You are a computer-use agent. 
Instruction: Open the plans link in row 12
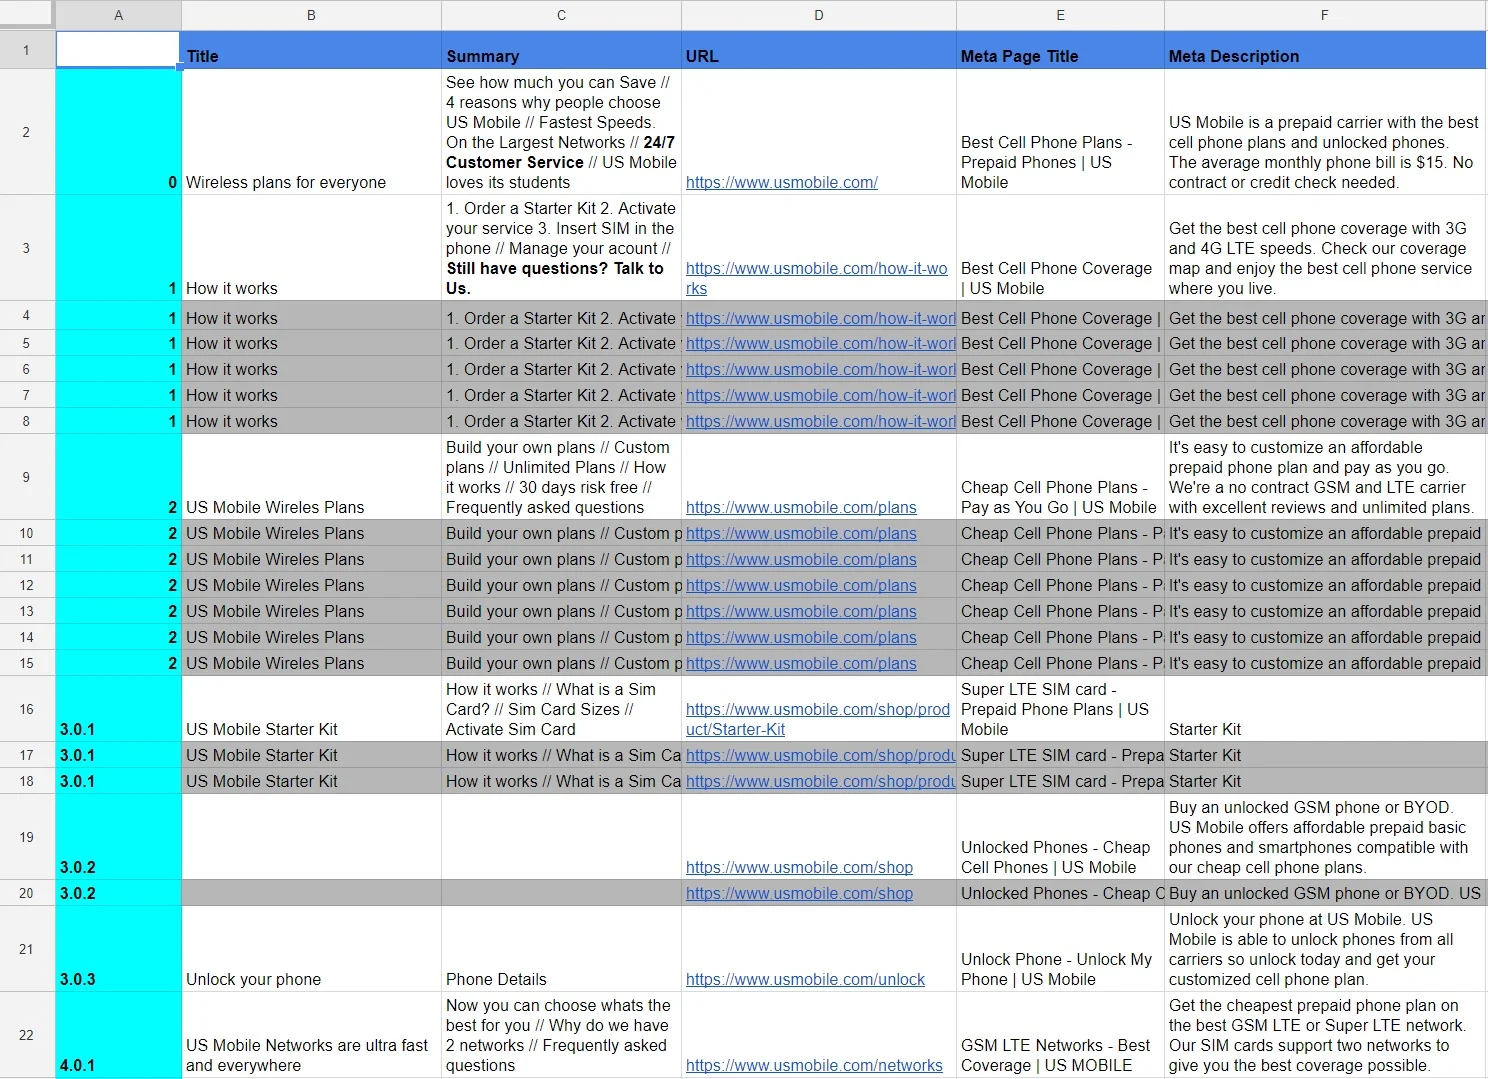[x=801, y=585]
